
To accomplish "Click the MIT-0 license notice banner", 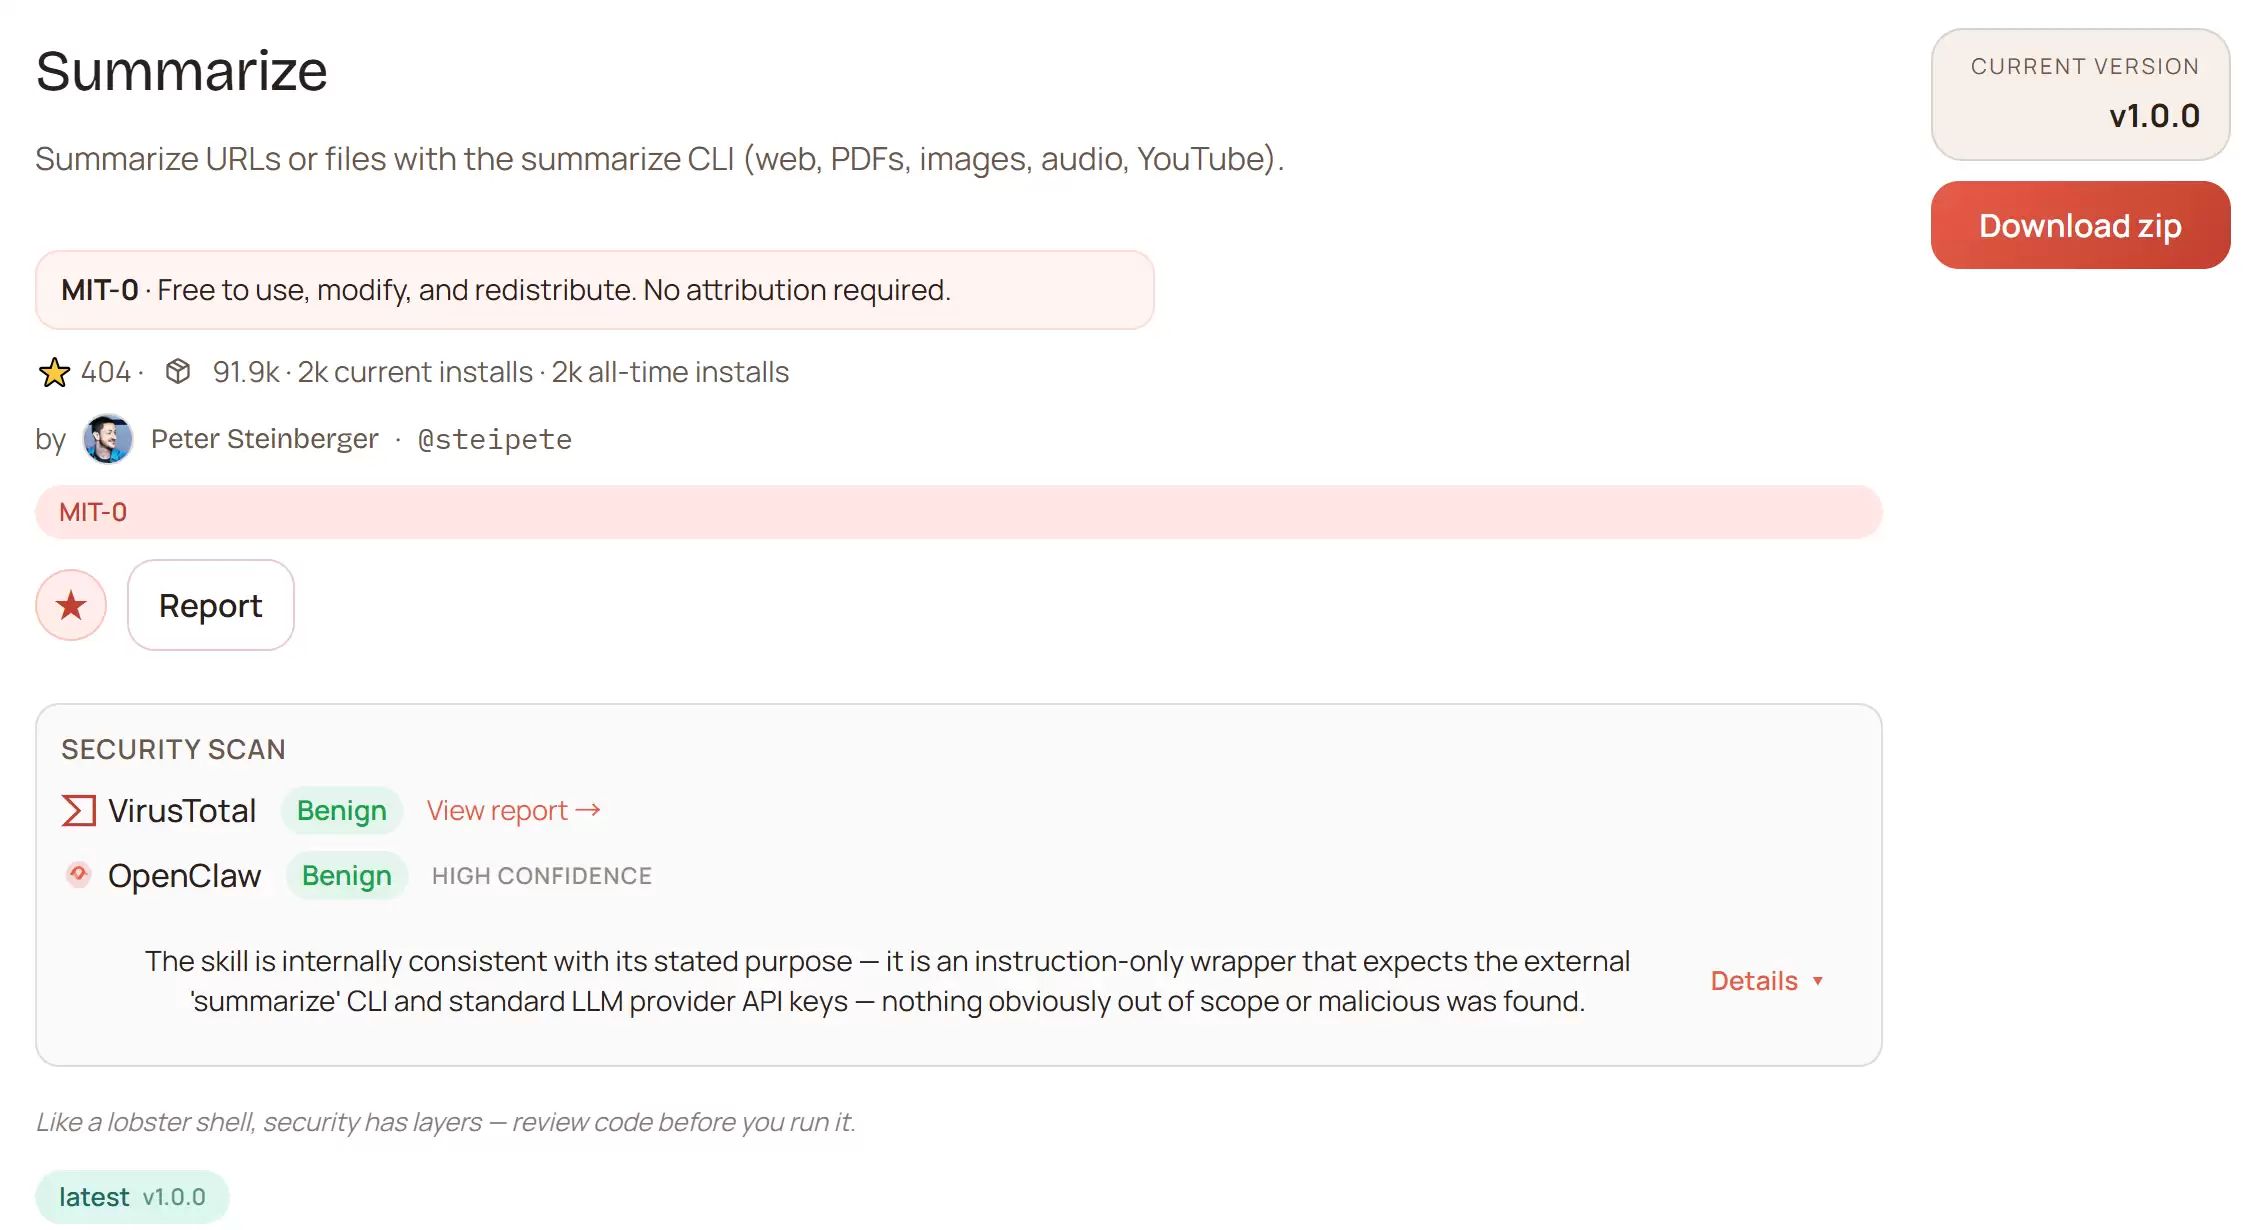I will 594,290.
